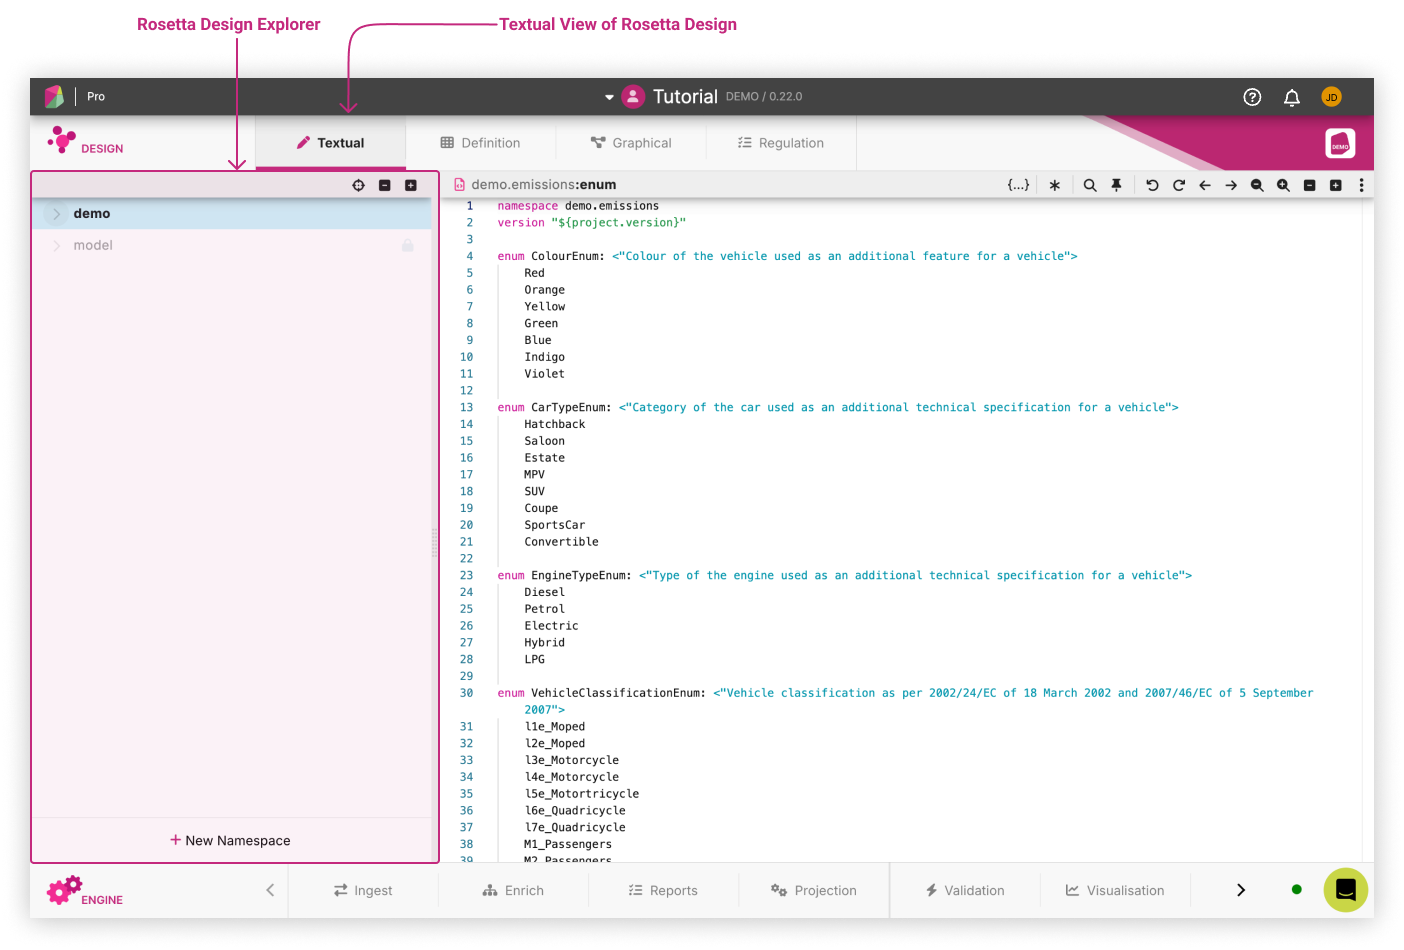1404x950 pixels.
Task: Click the locate target icon in explorer
Action: [358, 185]
